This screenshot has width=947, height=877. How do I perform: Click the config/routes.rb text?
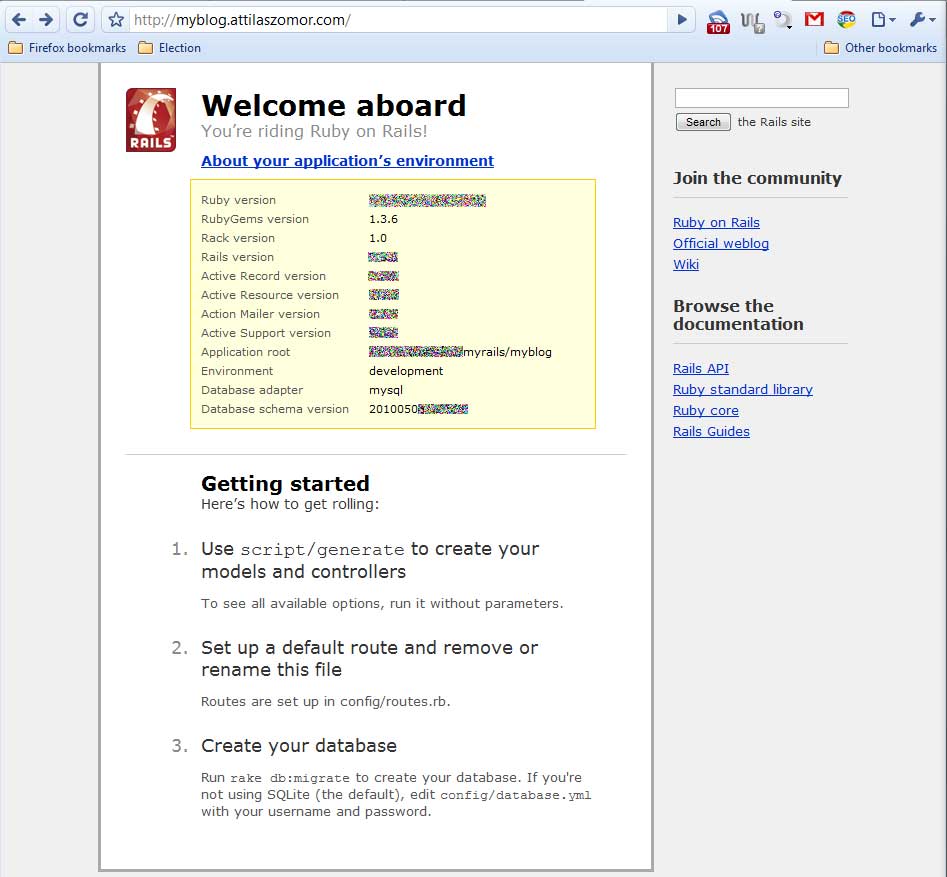coord(394,701)
